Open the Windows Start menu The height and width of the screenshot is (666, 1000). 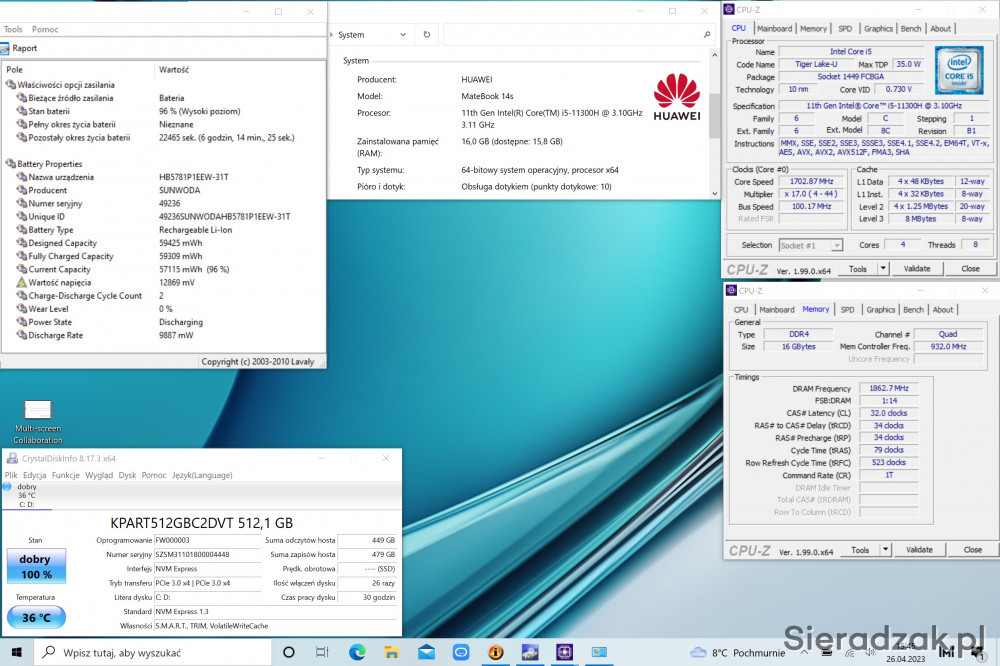click(17, 652)
